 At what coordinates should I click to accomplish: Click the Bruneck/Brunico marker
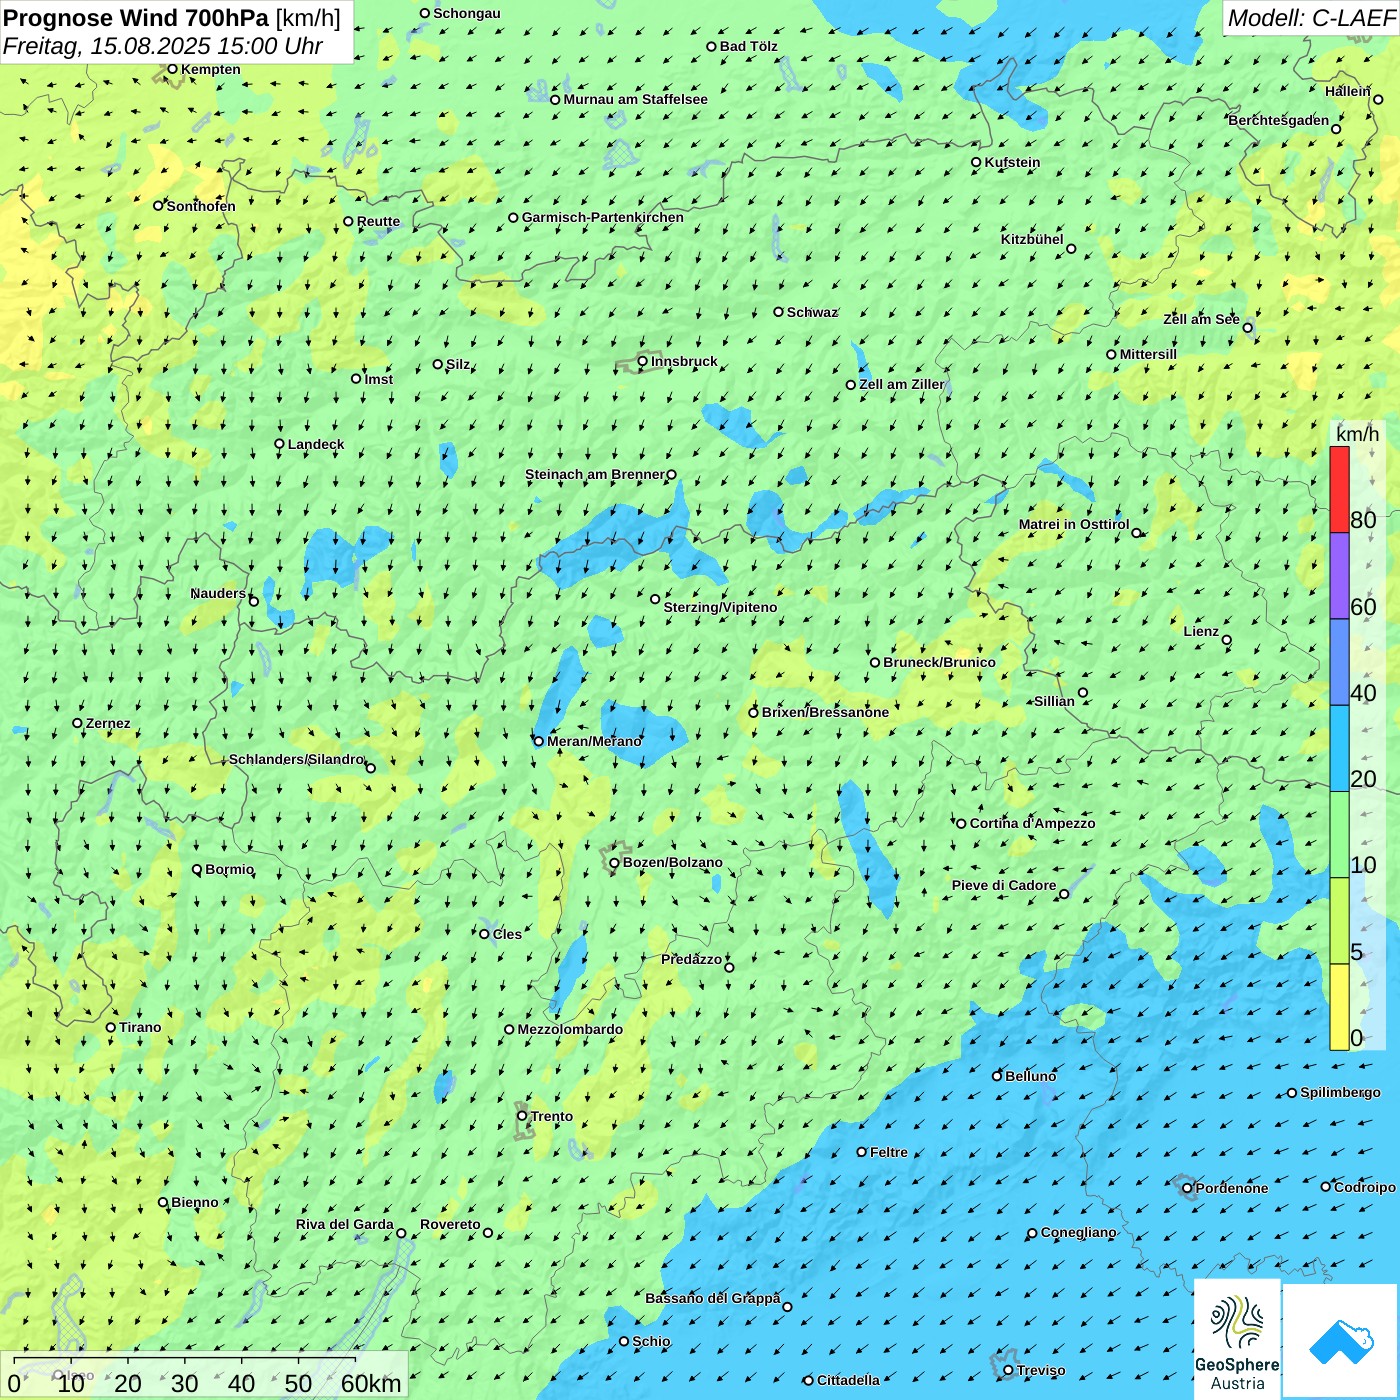(875, 662)
